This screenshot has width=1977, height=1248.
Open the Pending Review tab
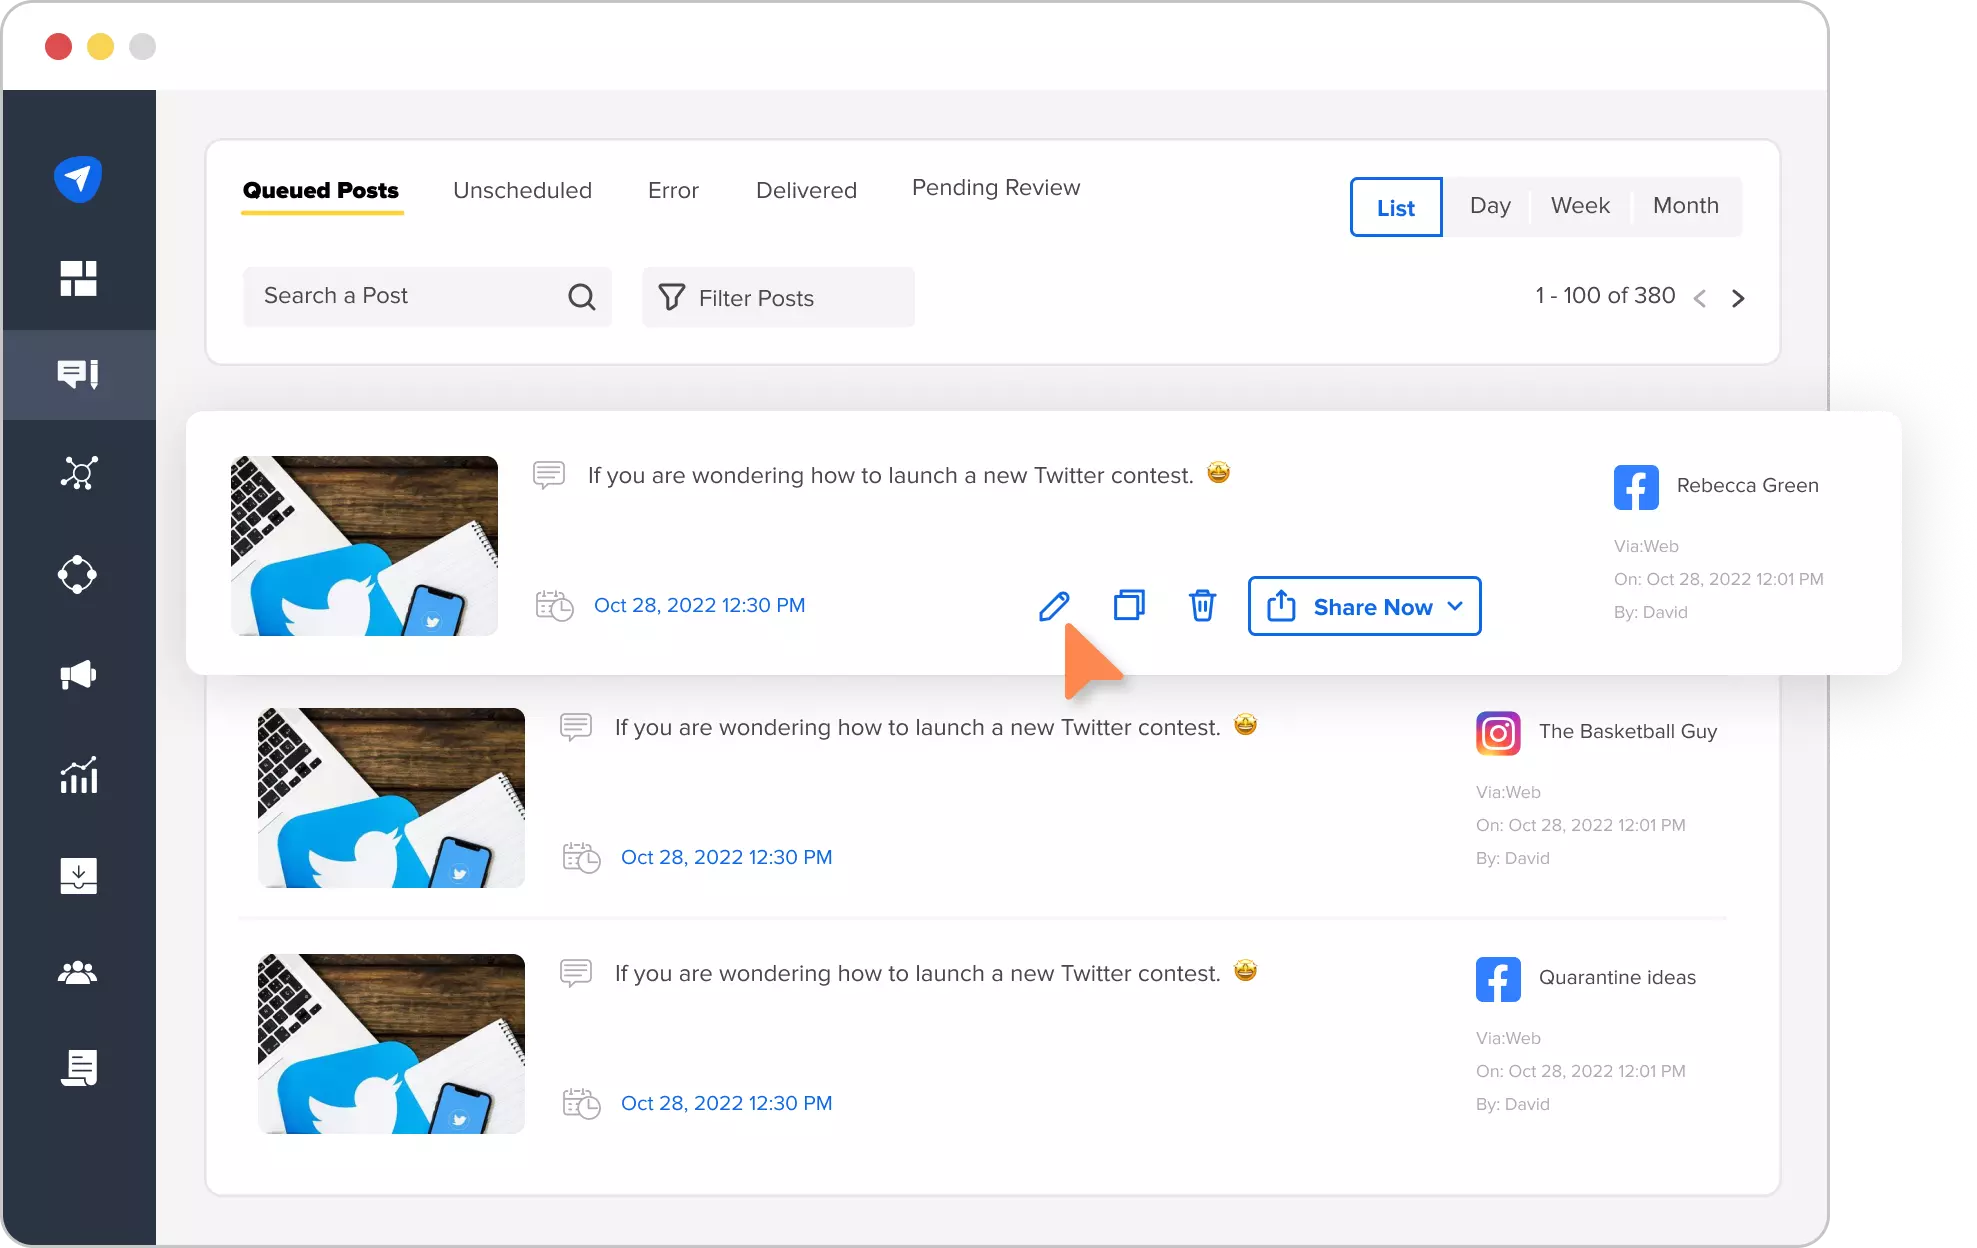point(996,188)
